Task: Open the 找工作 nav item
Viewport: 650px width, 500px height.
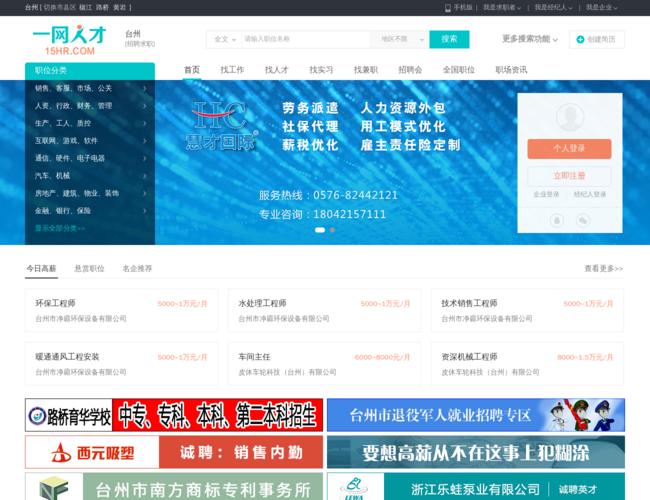Action: 232,70
